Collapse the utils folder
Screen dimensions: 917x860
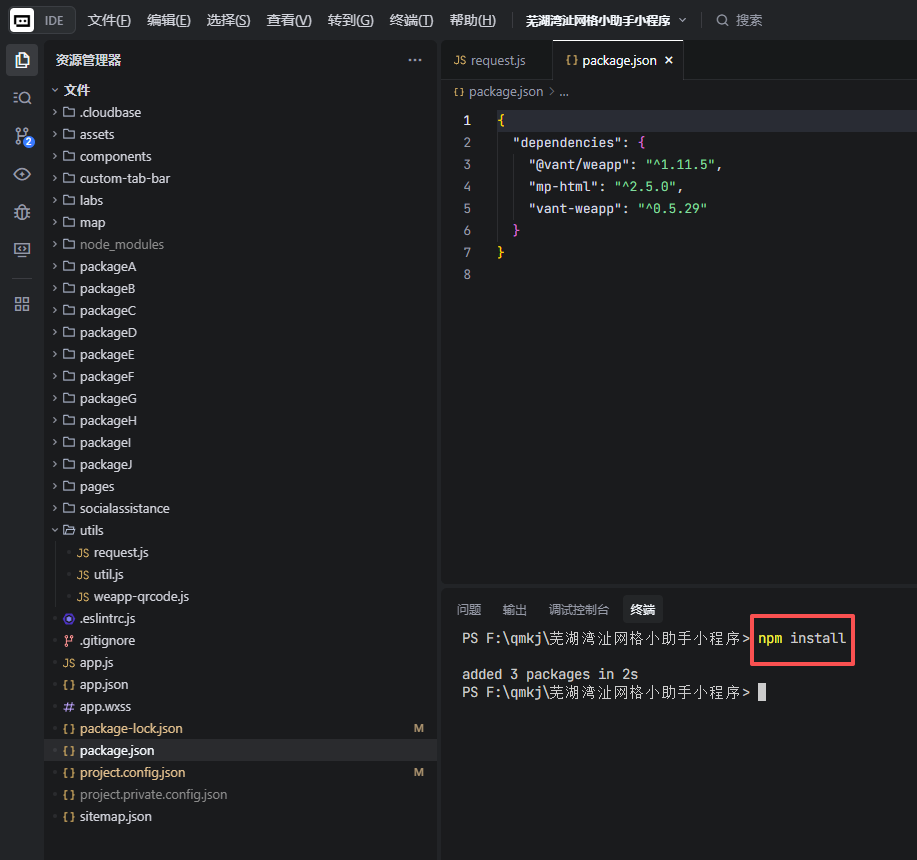[91, 530]
